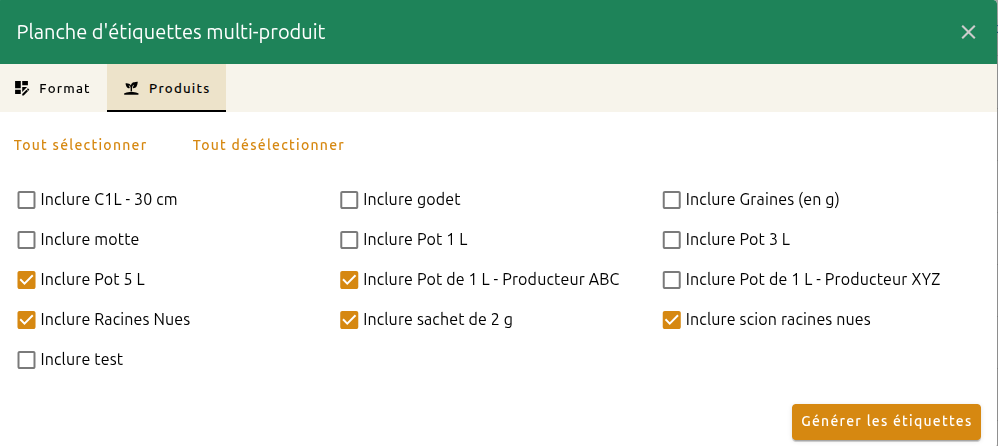The image size is (998, 446).
Task: Click the dialog title 'Planche d'étiquettes multi-produit'
Action: tap(171, 32)
